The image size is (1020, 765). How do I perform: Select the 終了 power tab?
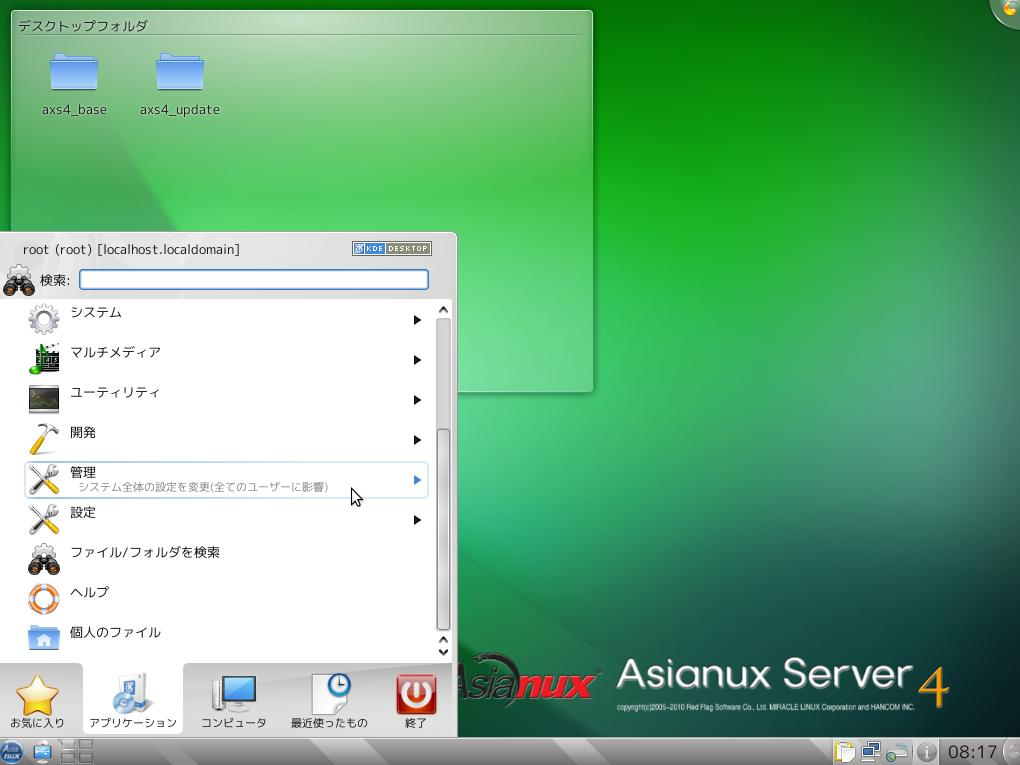416,700
